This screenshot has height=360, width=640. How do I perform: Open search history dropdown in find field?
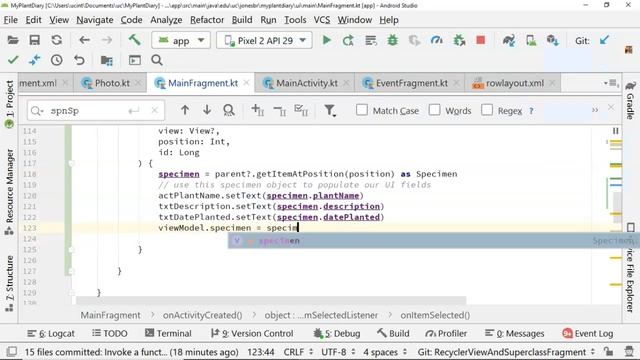37,111
